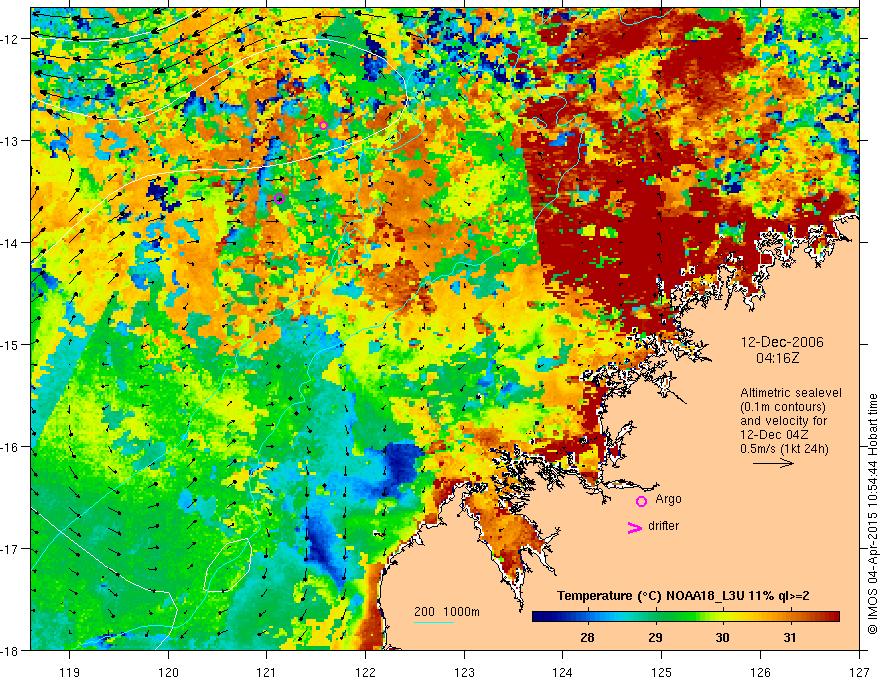Screen dimensions: 880x680
Task: Click the '-18' latitude axis label
Action: click(12, 650)
